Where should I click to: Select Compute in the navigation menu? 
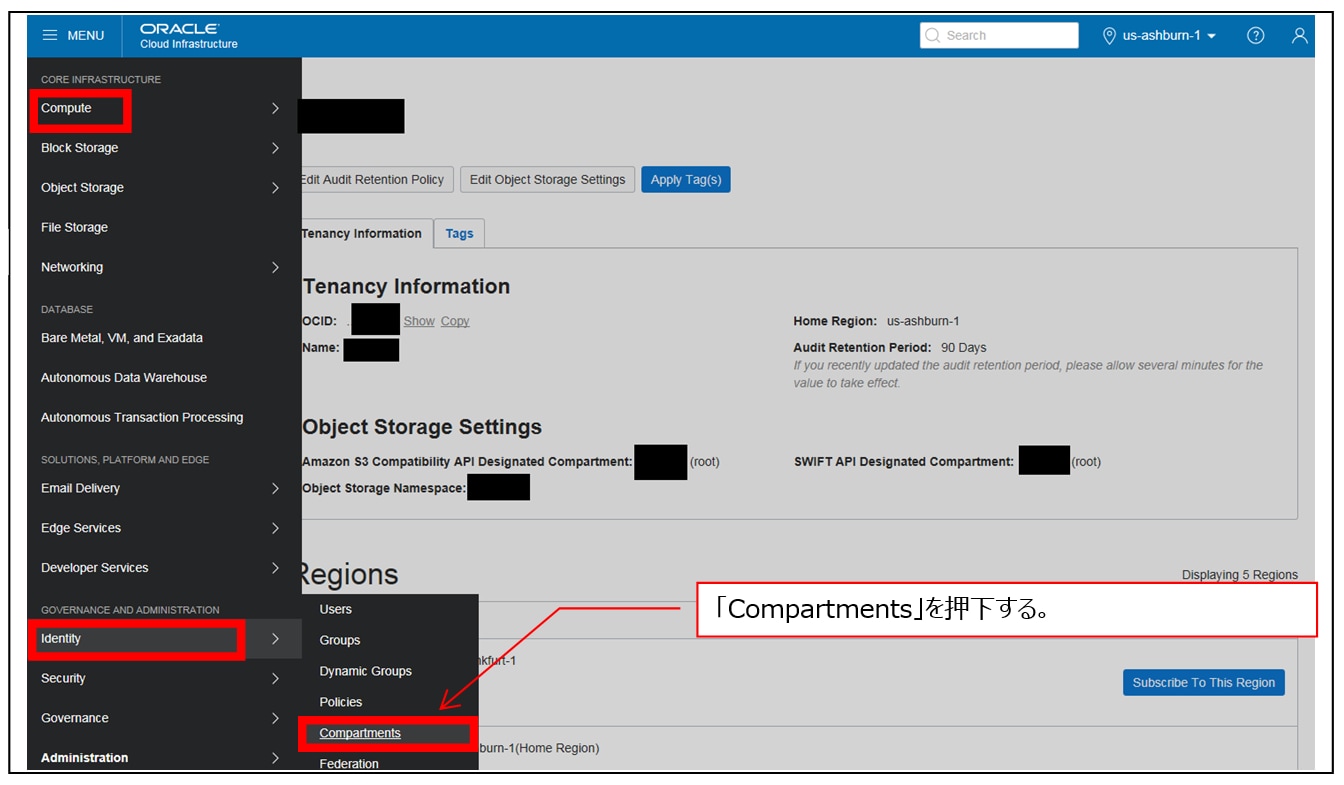[66, 108]
